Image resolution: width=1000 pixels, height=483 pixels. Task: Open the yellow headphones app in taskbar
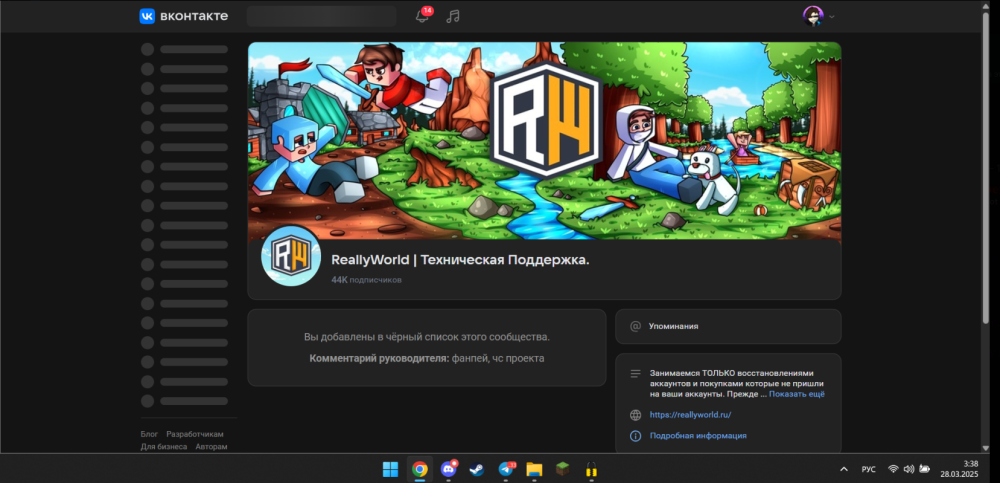[x=591, y=470]
